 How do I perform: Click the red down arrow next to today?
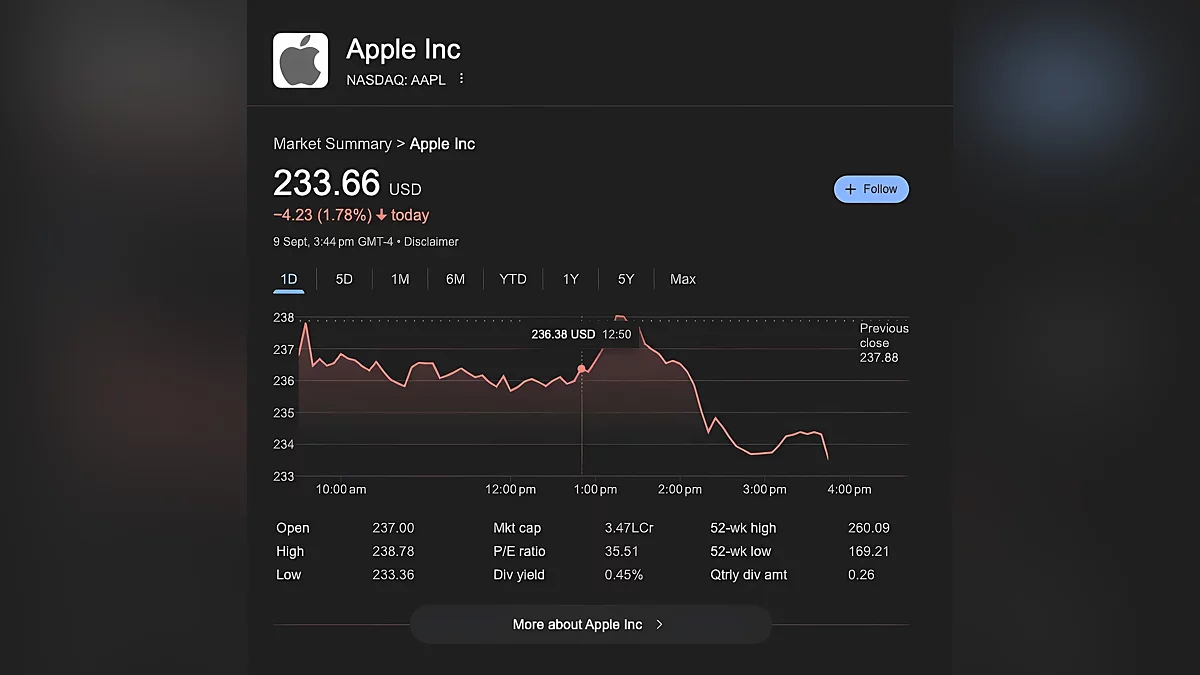(381, 215)
